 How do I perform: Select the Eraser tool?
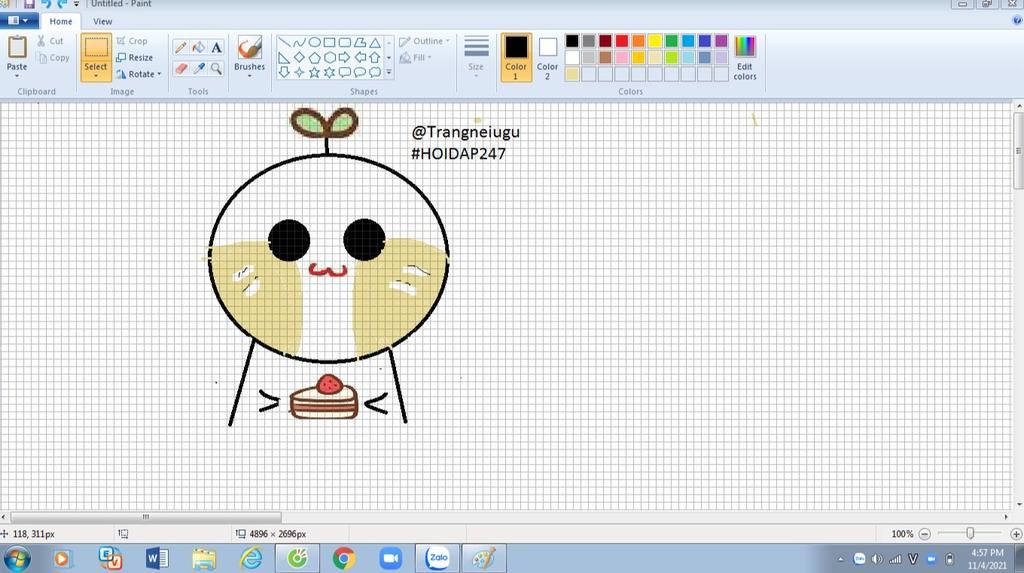(x=181, y=68)
